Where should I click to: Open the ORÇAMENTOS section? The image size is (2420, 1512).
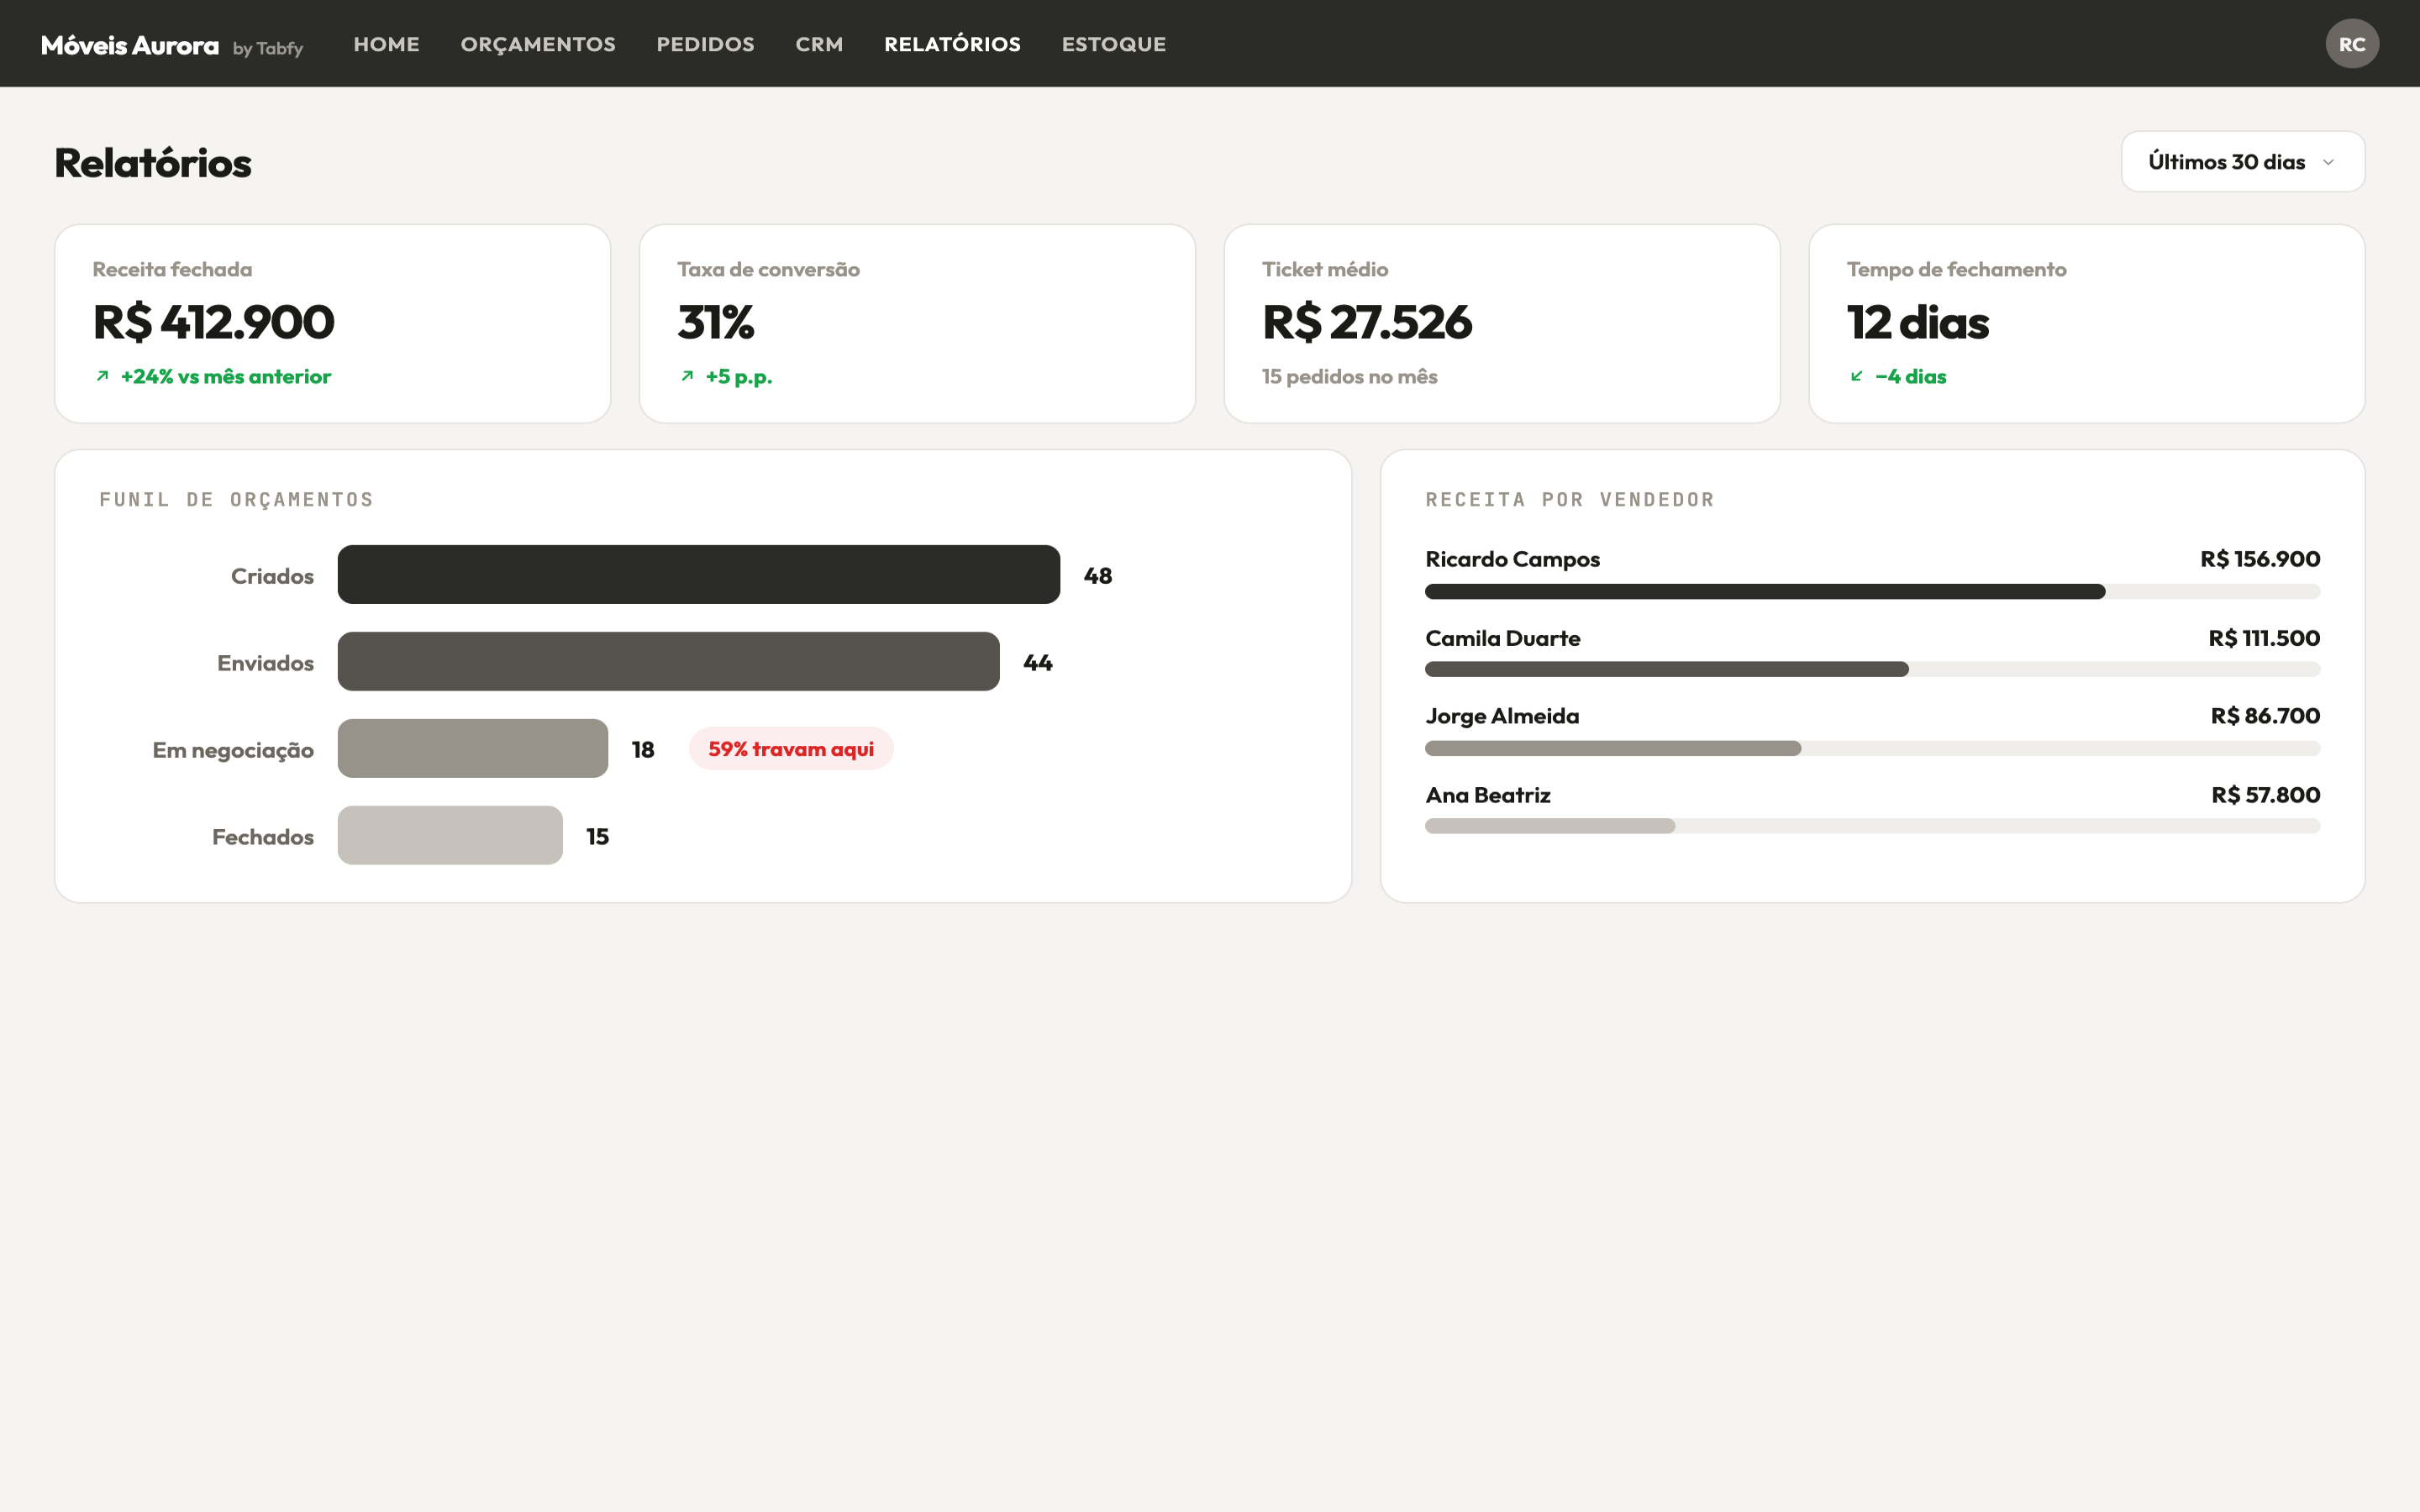538,44
